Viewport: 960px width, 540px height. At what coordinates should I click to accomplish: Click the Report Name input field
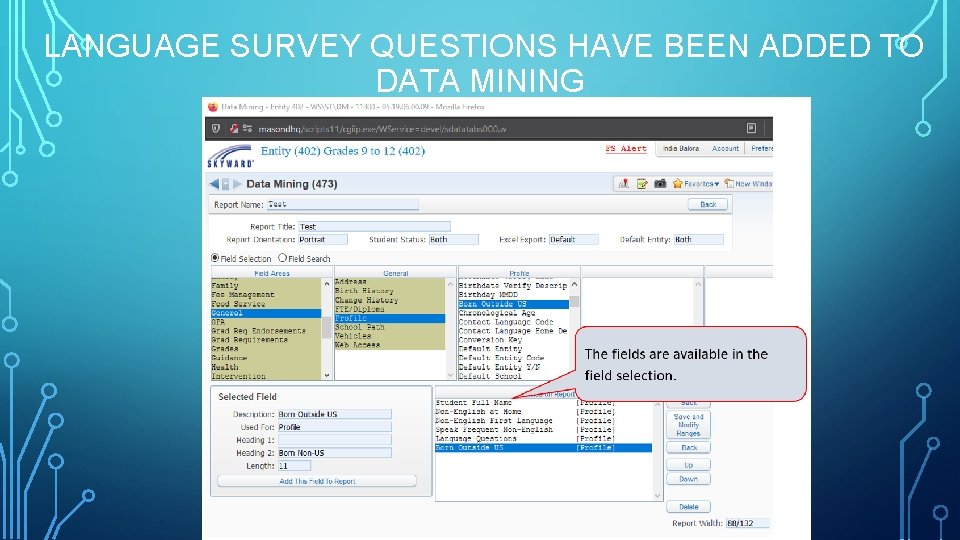coord(342,204)
